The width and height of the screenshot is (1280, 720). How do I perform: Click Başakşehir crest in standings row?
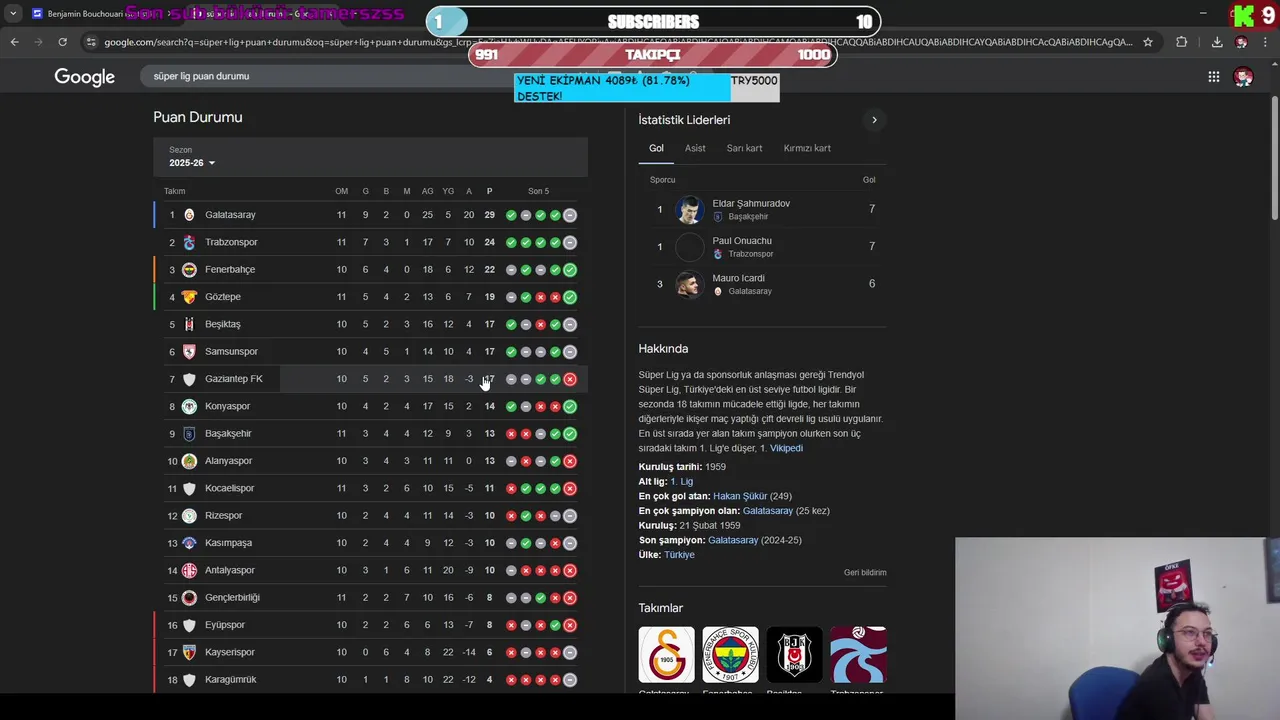pyautogui.click(x=189, y=434)
